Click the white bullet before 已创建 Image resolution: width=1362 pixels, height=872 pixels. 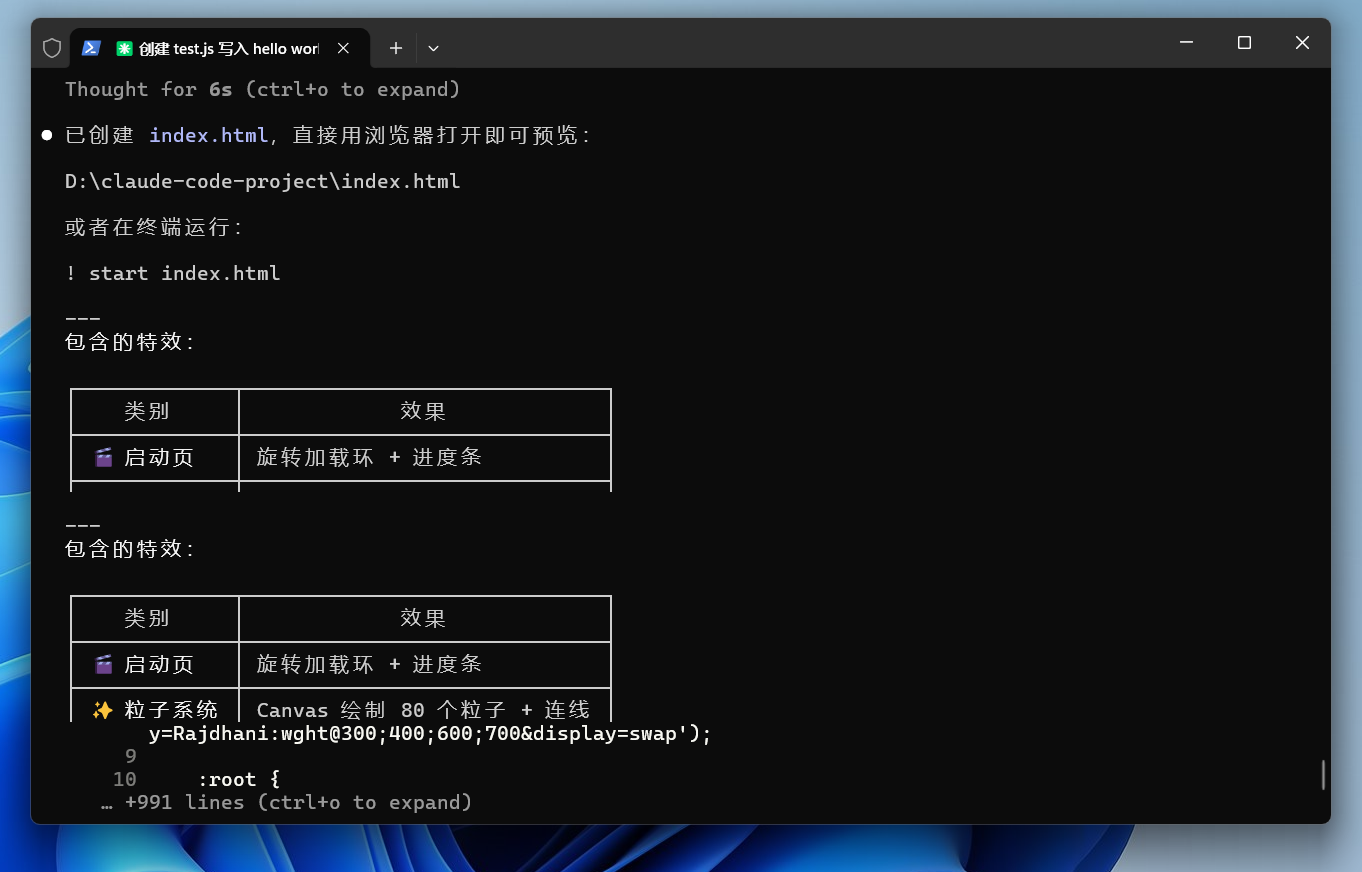47,135
